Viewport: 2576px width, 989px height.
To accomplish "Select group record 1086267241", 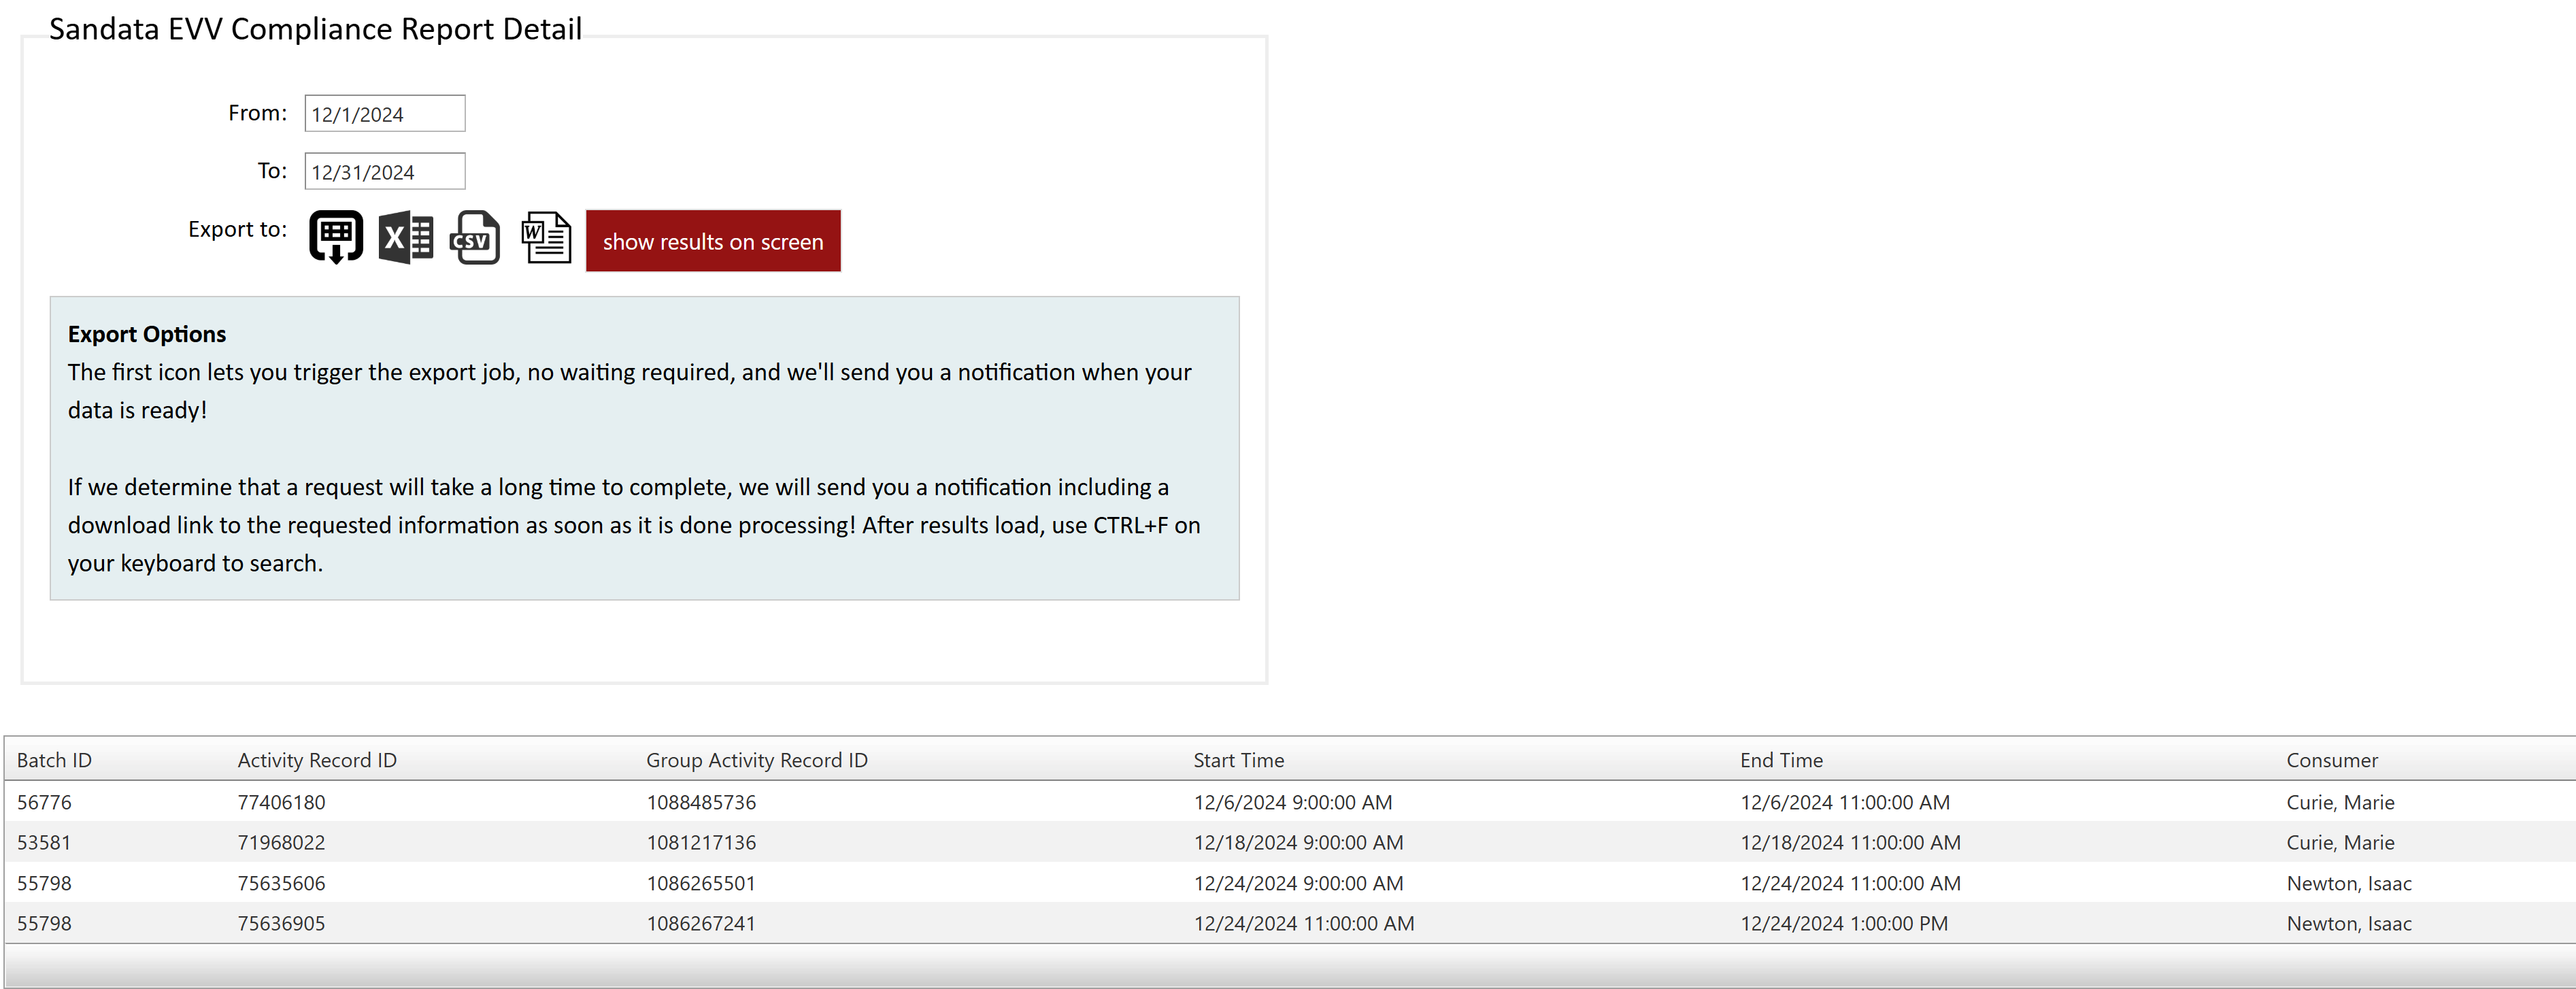I will [x=701, y=924].
